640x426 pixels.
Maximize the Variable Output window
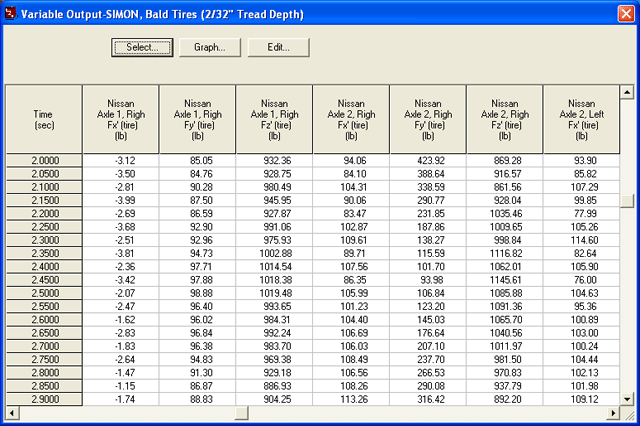tap(603, 12)
